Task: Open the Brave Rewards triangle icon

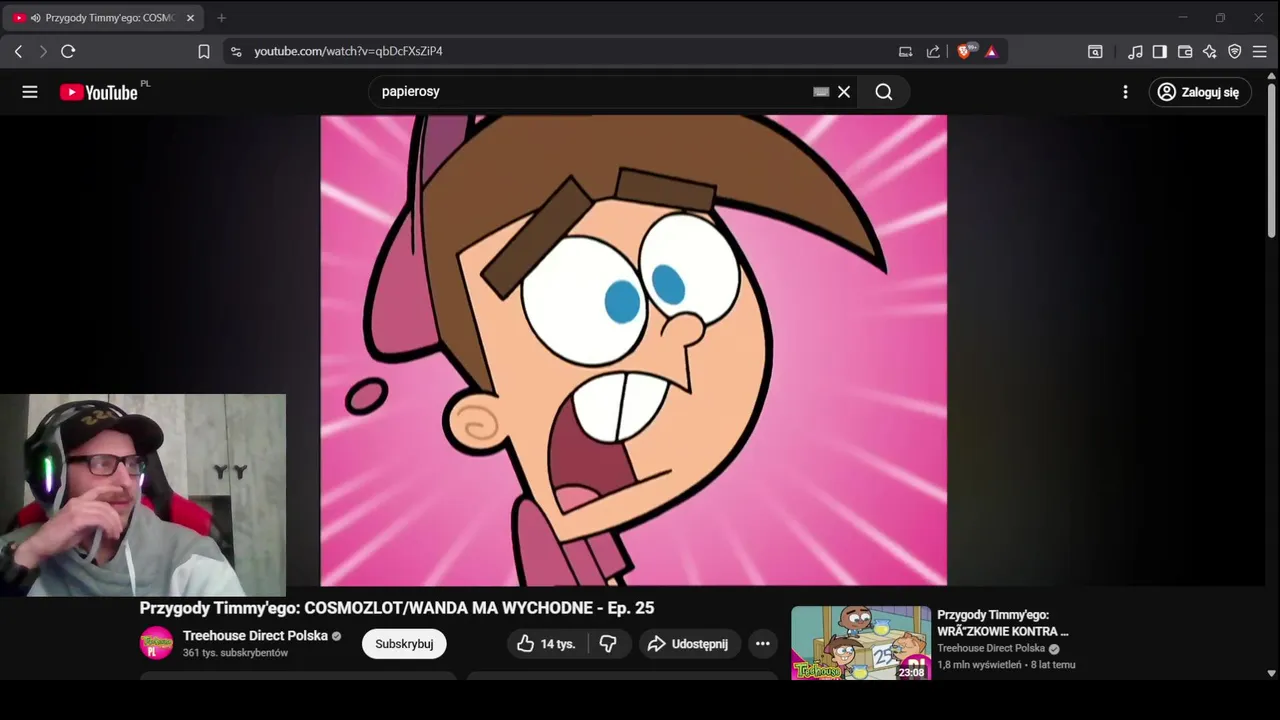Action: pyautogui.click(x=991, y=51)
